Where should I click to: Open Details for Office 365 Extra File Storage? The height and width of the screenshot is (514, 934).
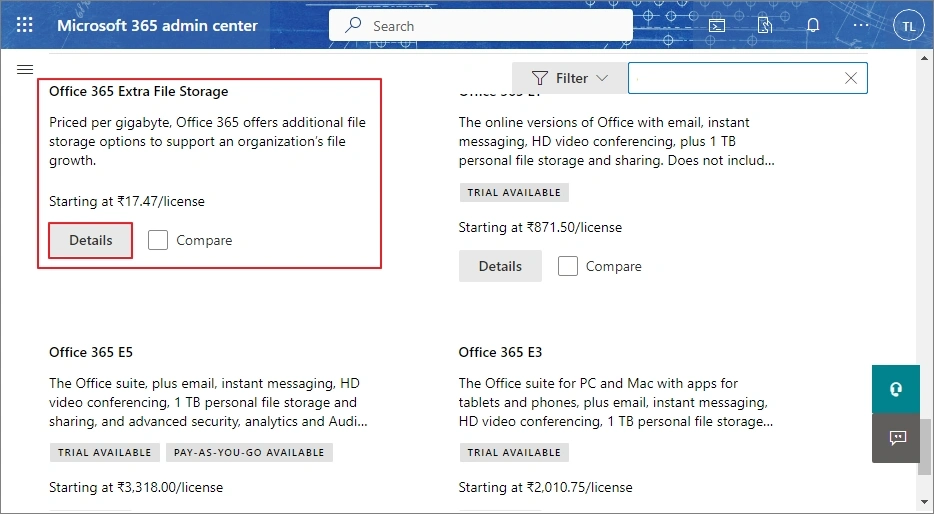(91, 240)
